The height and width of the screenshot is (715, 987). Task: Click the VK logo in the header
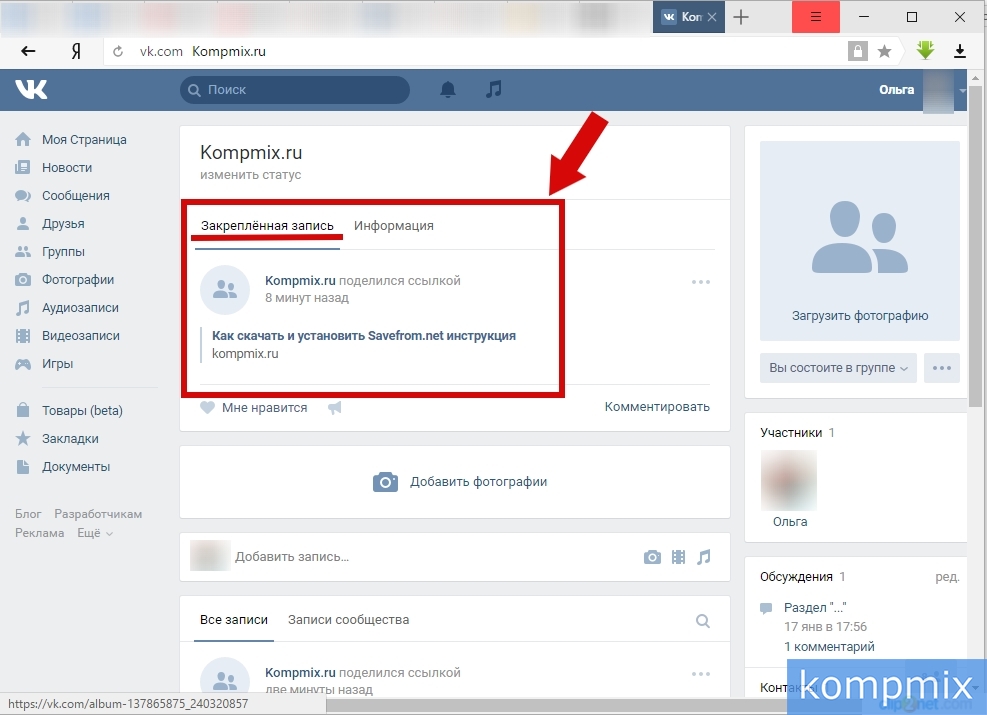(x=31, y=89)
